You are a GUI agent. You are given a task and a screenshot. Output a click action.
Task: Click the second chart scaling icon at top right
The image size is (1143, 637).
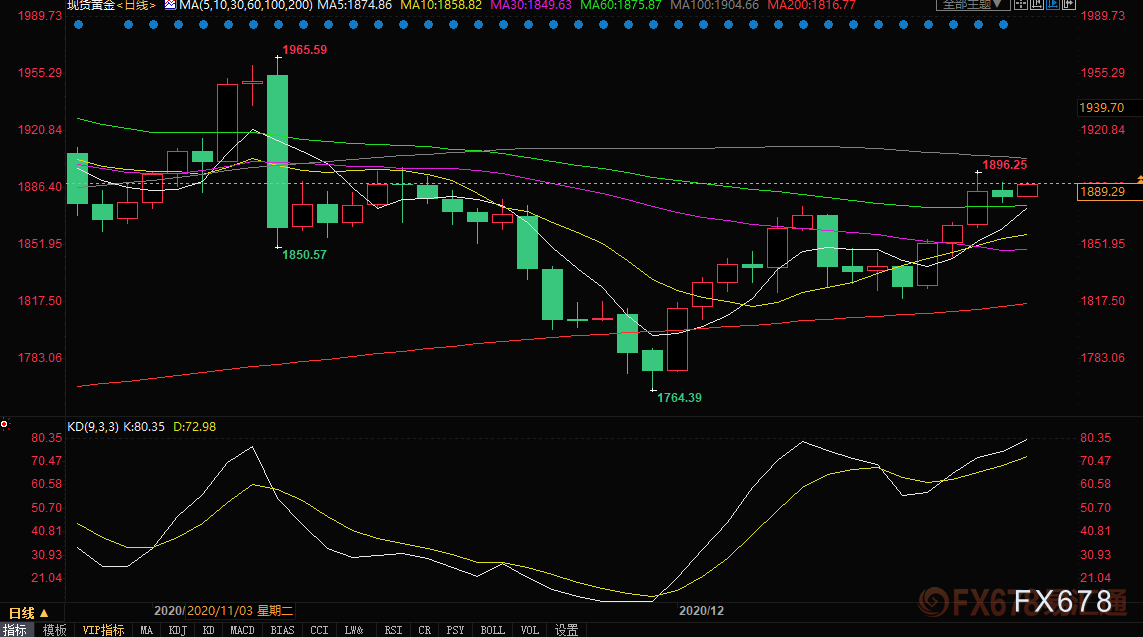pos(1037,4)
